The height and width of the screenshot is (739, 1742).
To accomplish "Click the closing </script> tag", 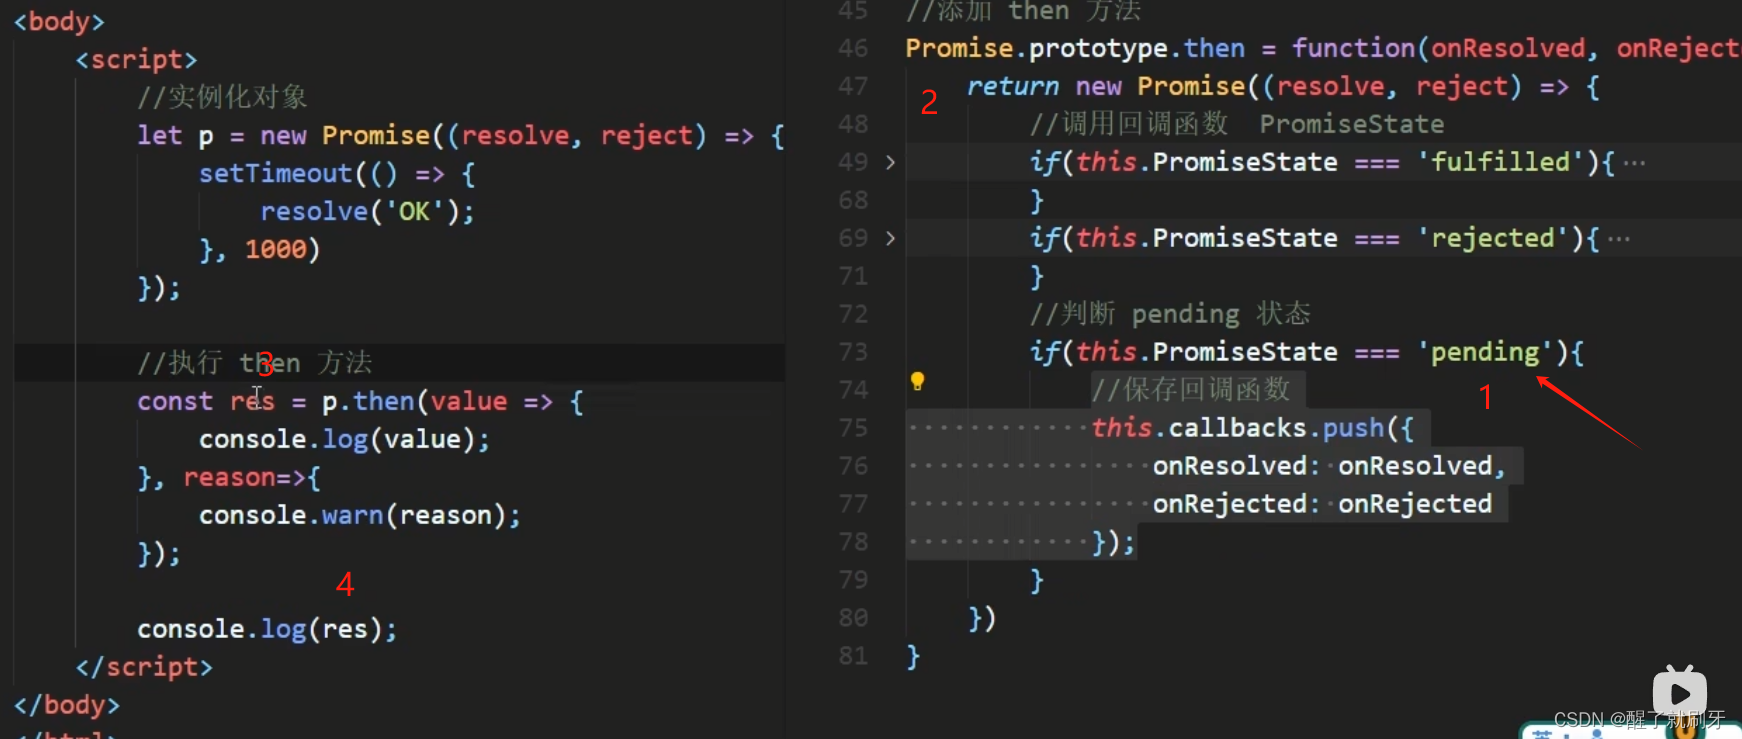I will tap(144, 667).
